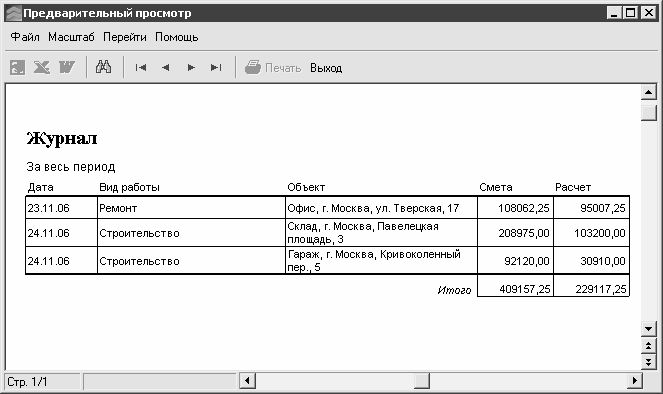Click the Печать button label
663x394 pixels.
283,68
